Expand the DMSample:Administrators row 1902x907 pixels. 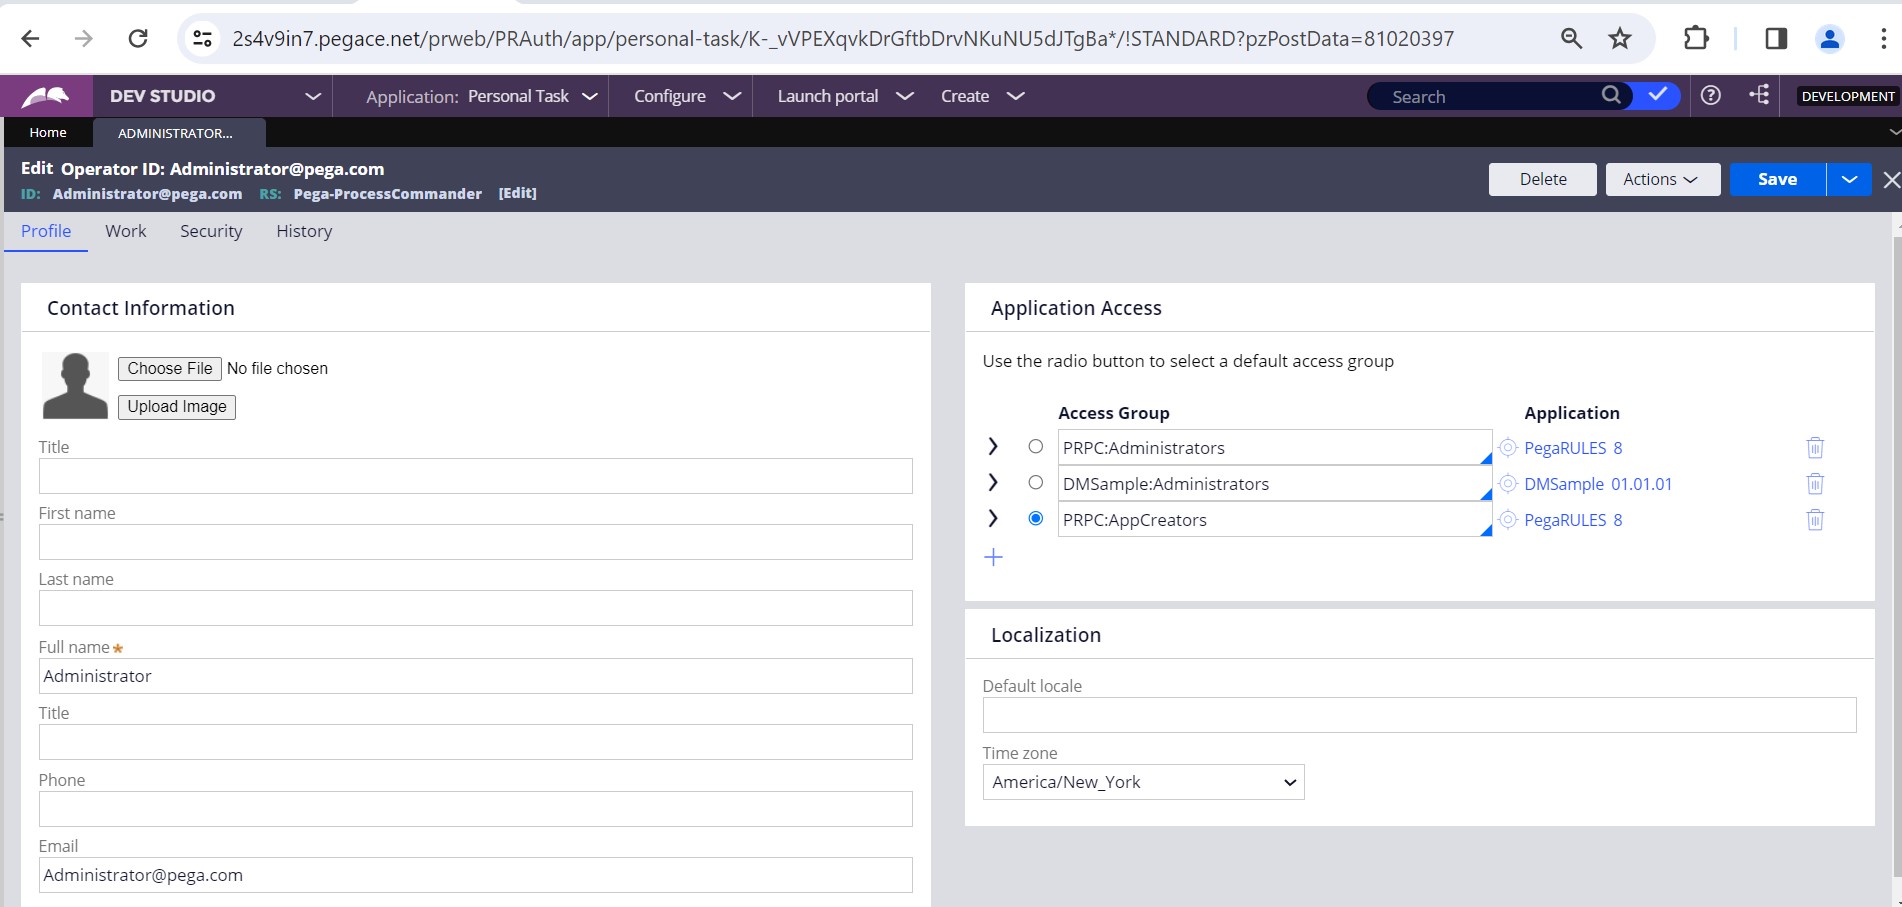(x=993, y=482)
